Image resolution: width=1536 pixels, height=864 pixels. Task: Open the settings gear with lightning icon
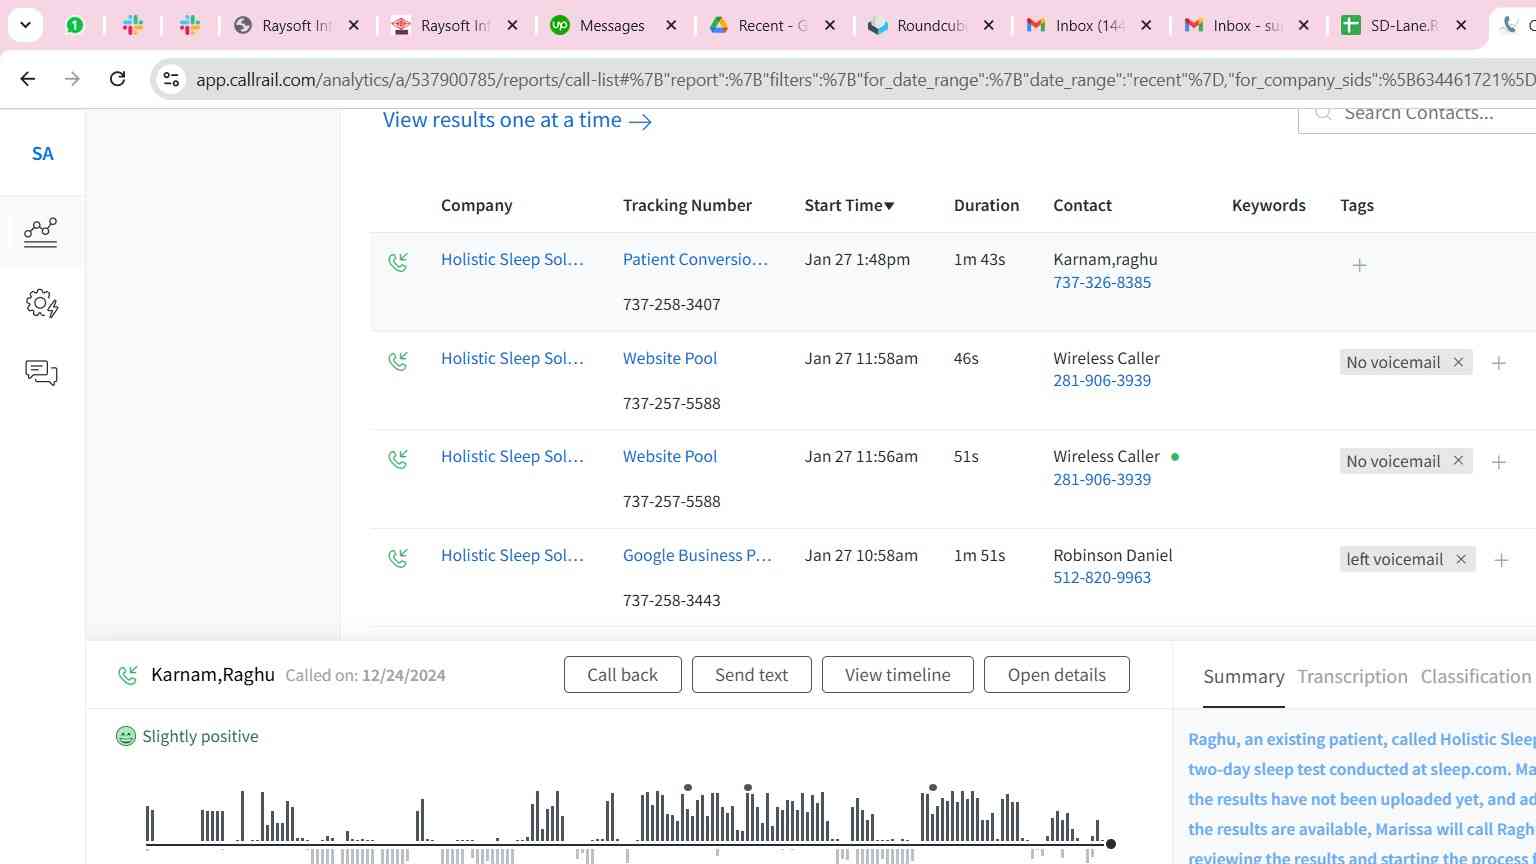point(41,303)
